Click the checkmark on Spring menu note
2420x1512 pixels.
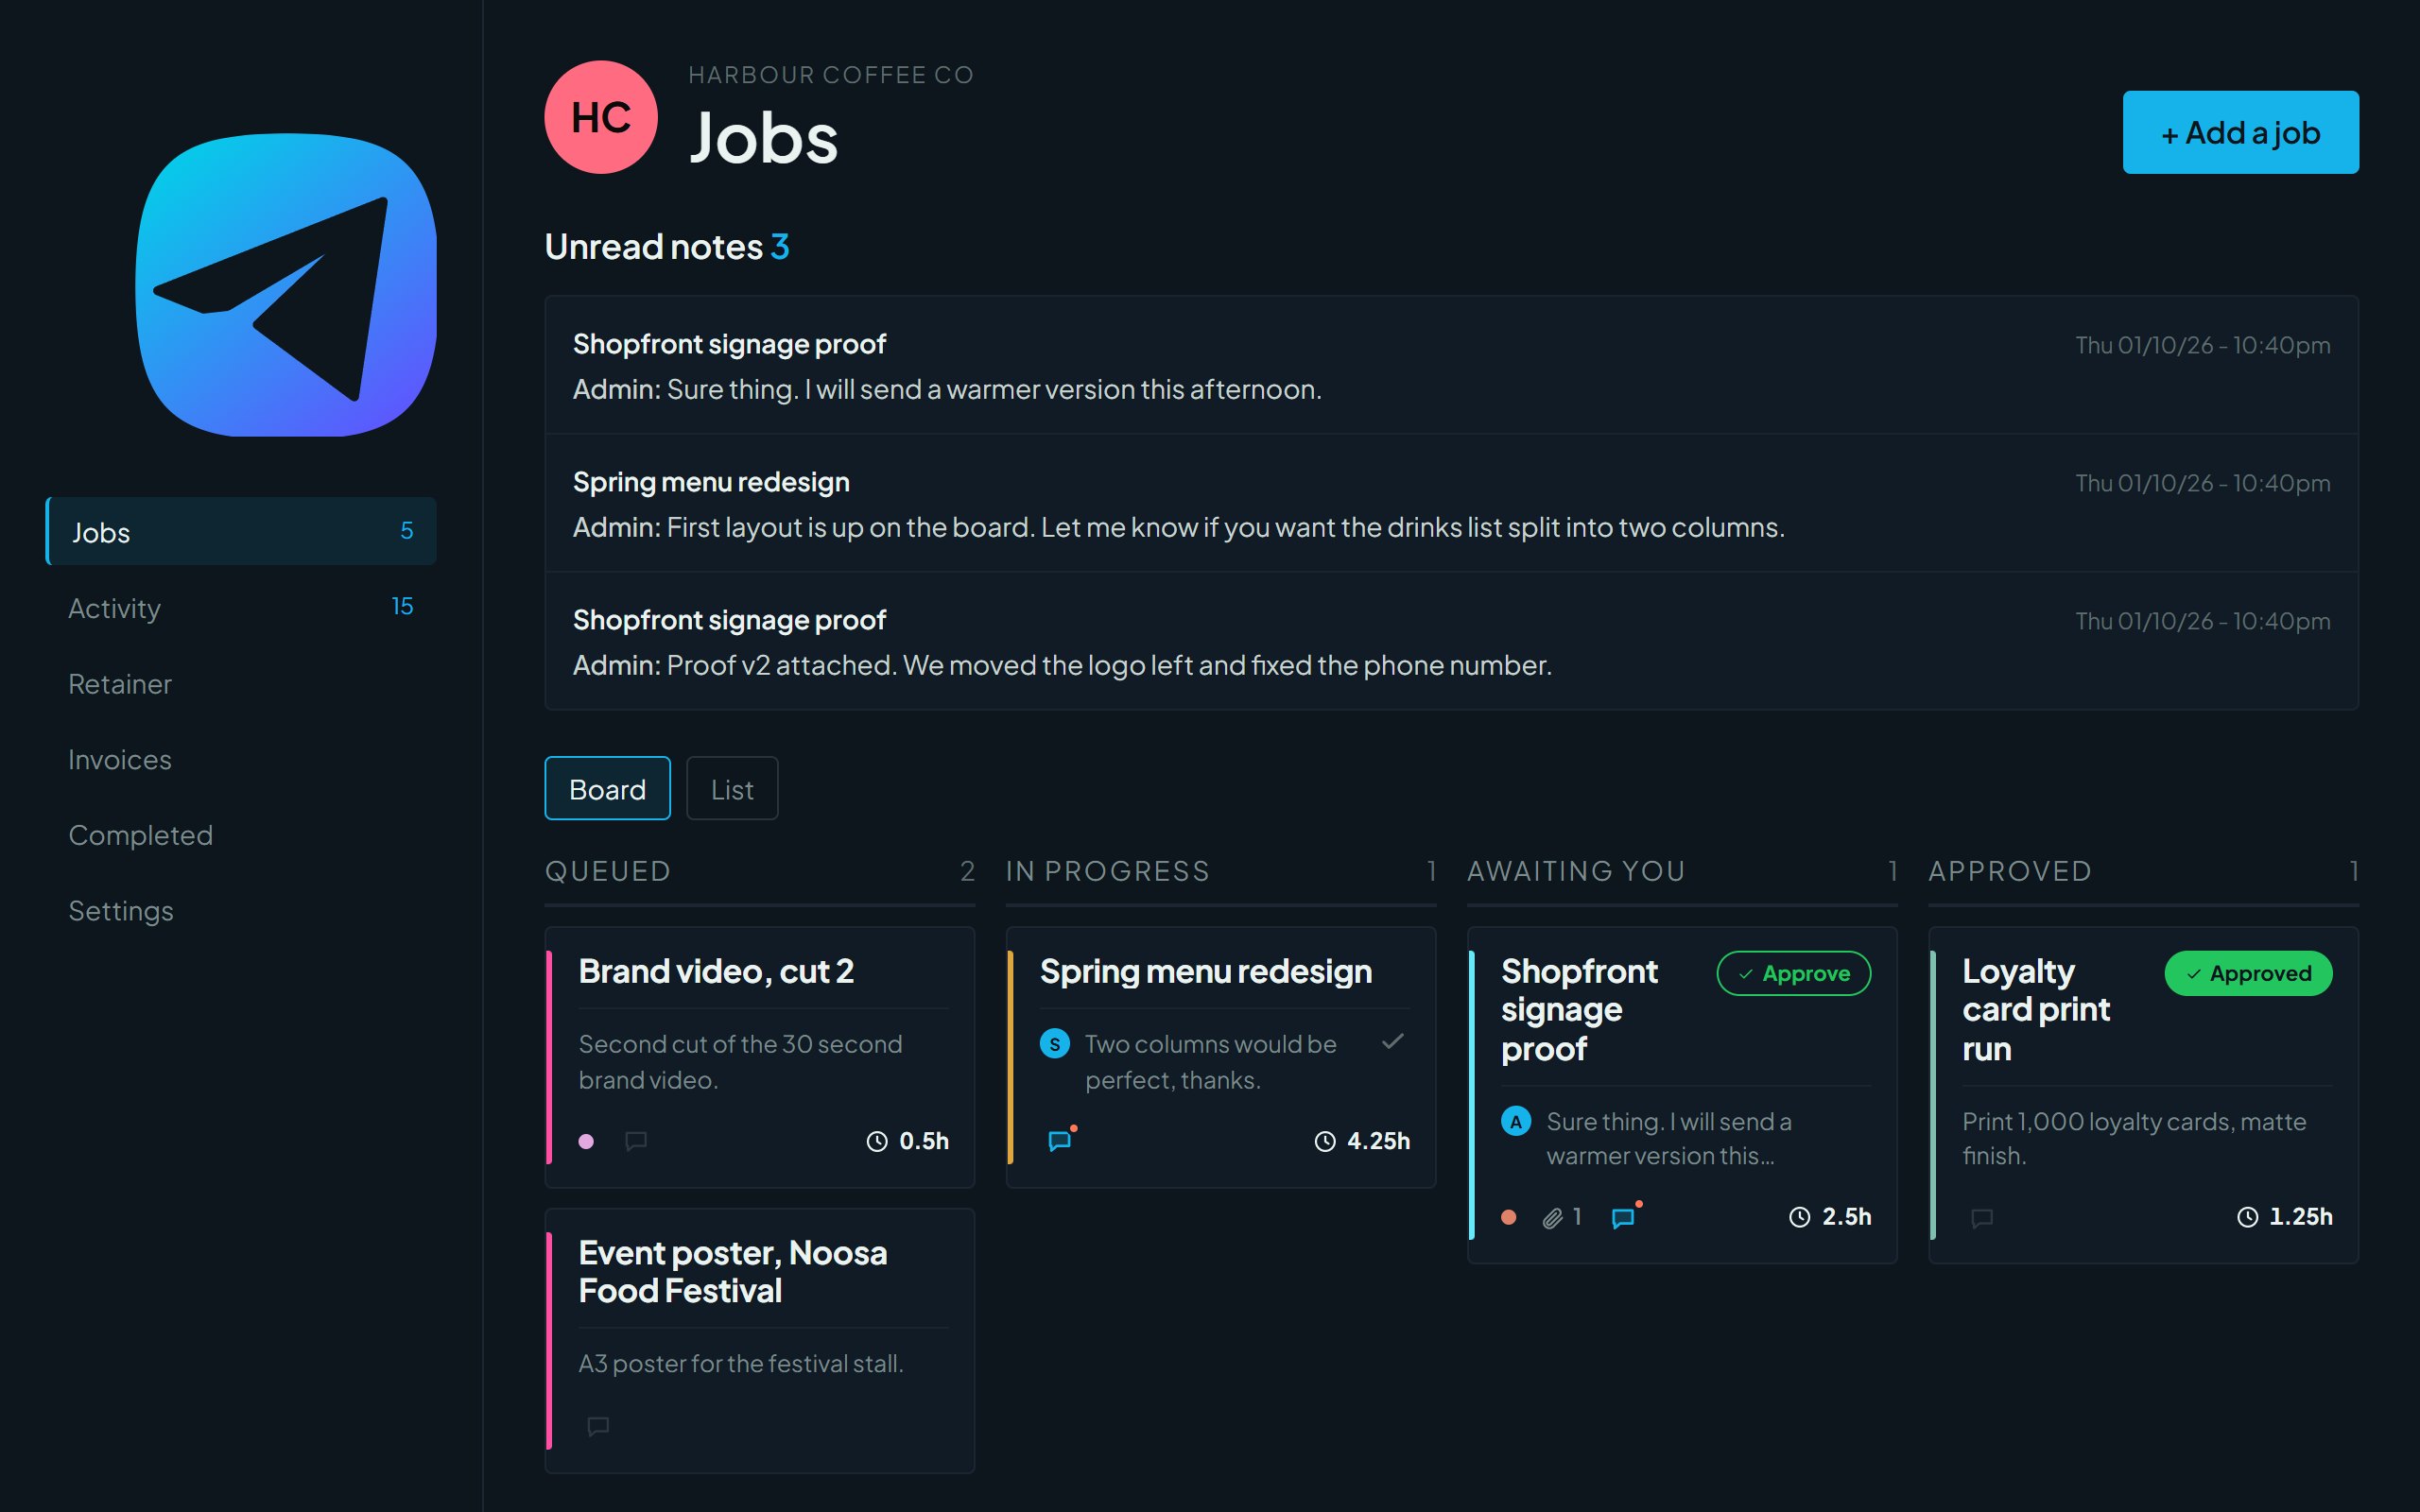click(x=1393, y=1042)
